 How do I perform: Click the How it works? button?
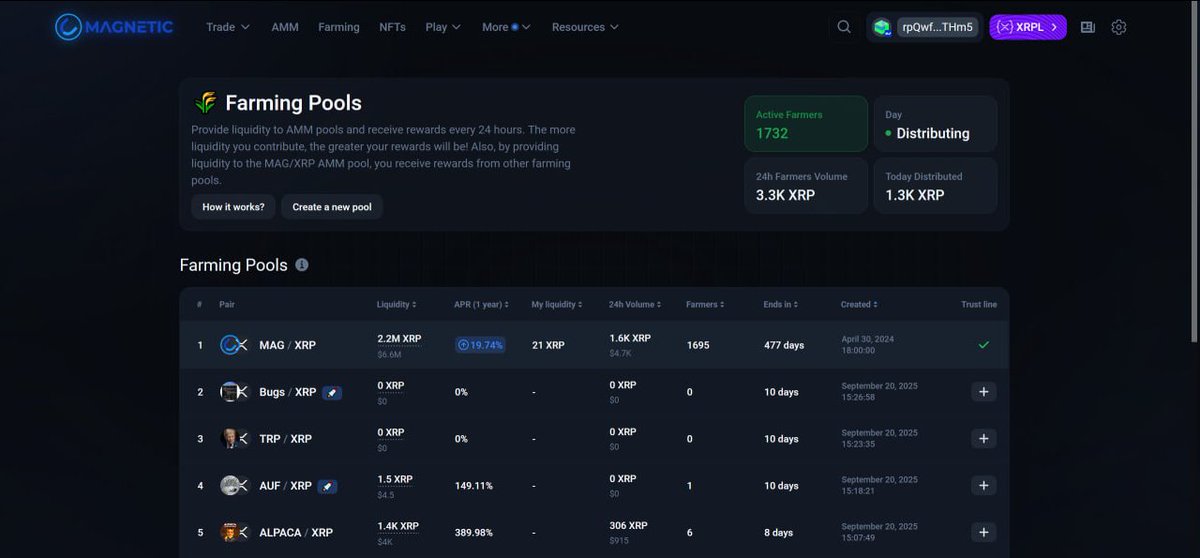point(233,207)
